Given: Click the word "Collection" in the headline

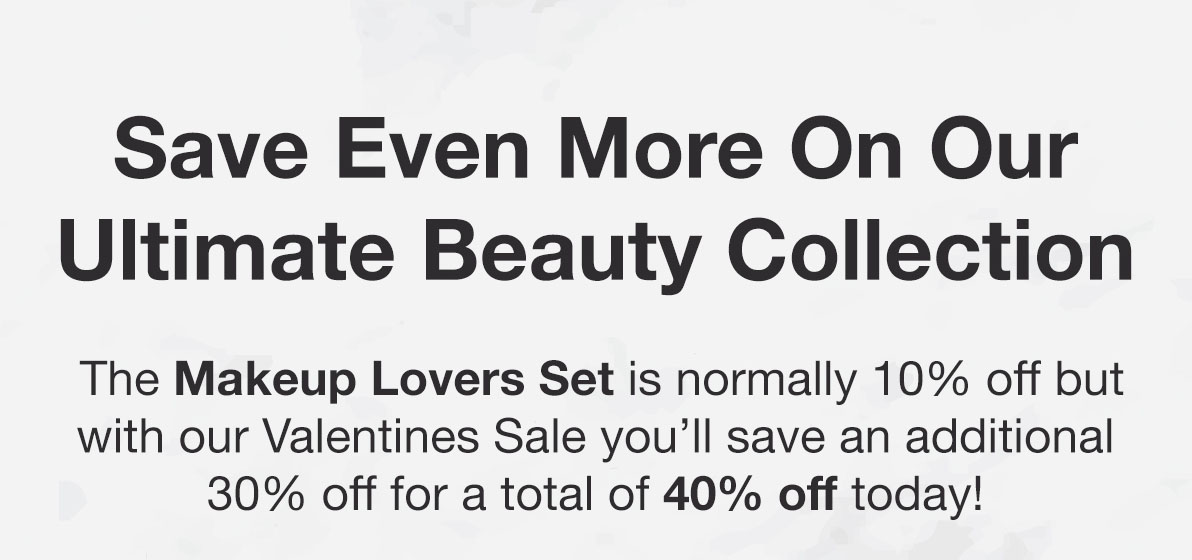Looking at the screenshot, I should [x=930, y=250].
